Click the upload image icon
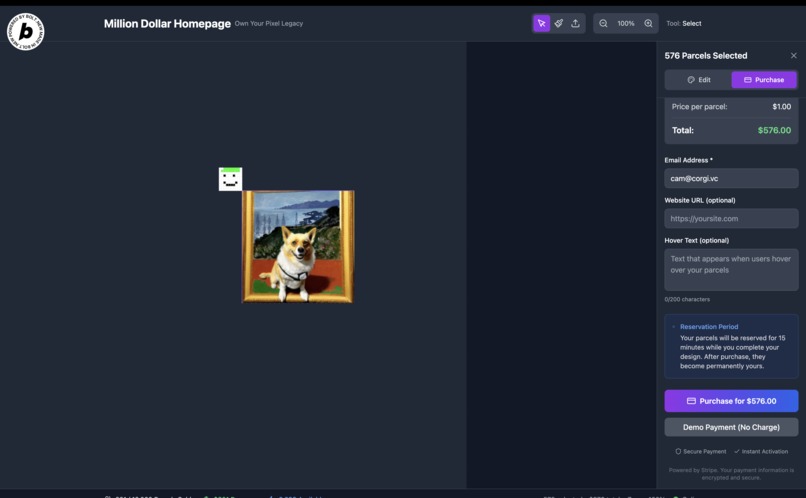Viewport: 806px width, 498px height. click(x=576, y=23)
